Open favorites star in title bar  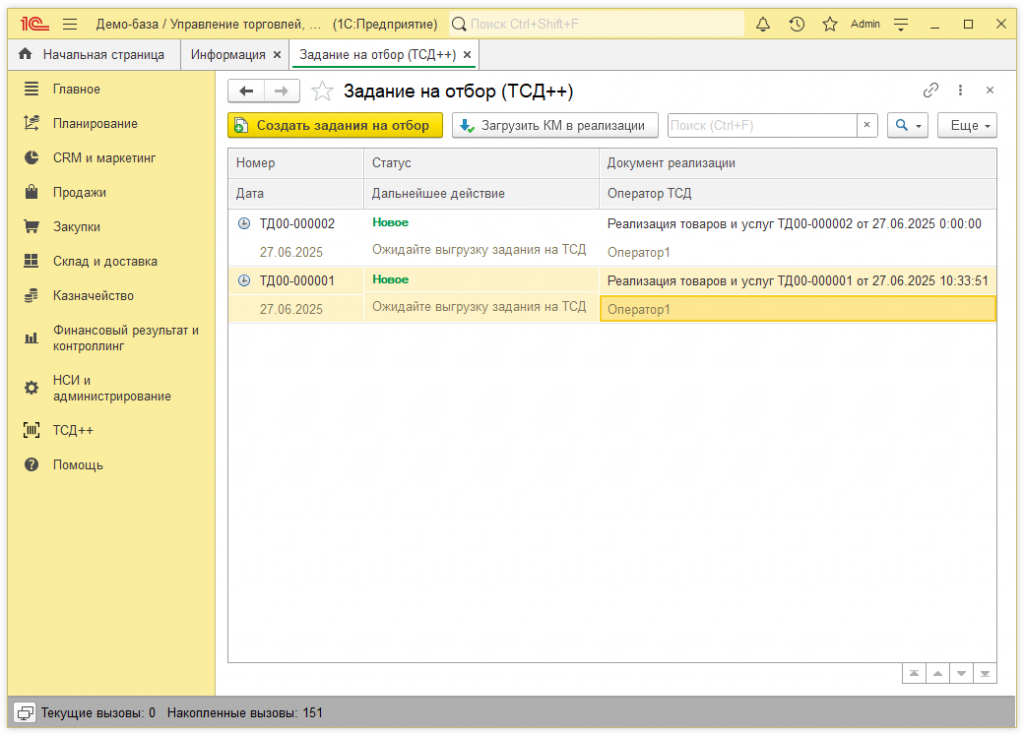[x=830, y=24]
